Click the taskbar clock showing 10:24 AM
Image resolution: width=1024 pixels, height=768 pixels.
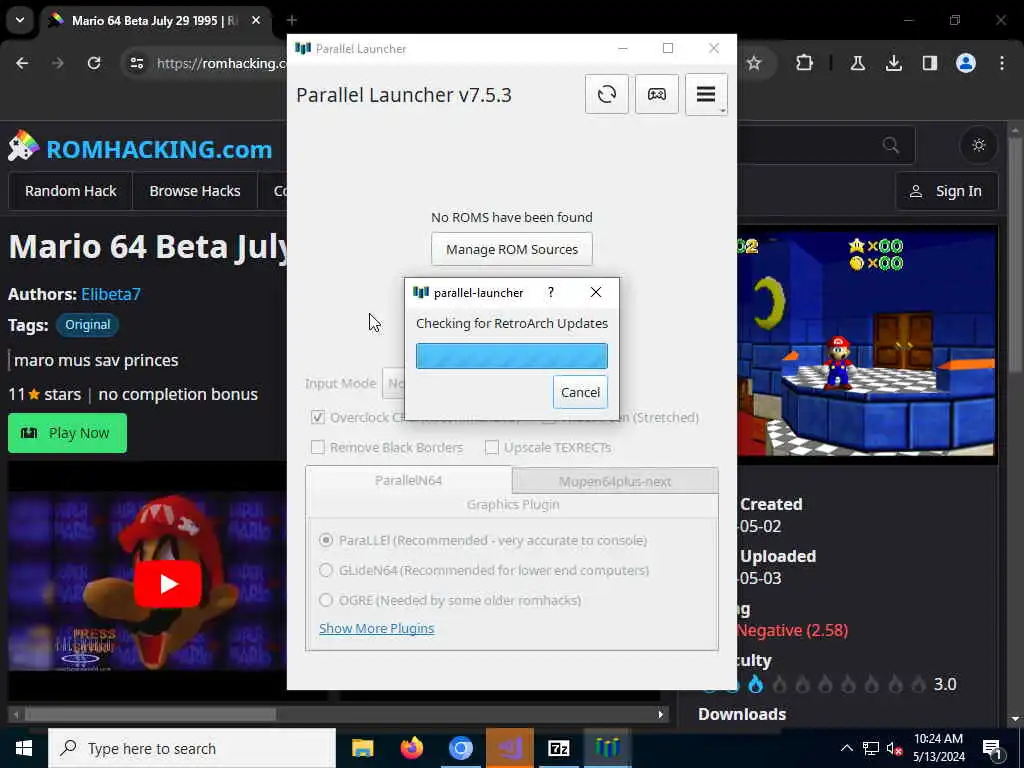tap(938, 748)
